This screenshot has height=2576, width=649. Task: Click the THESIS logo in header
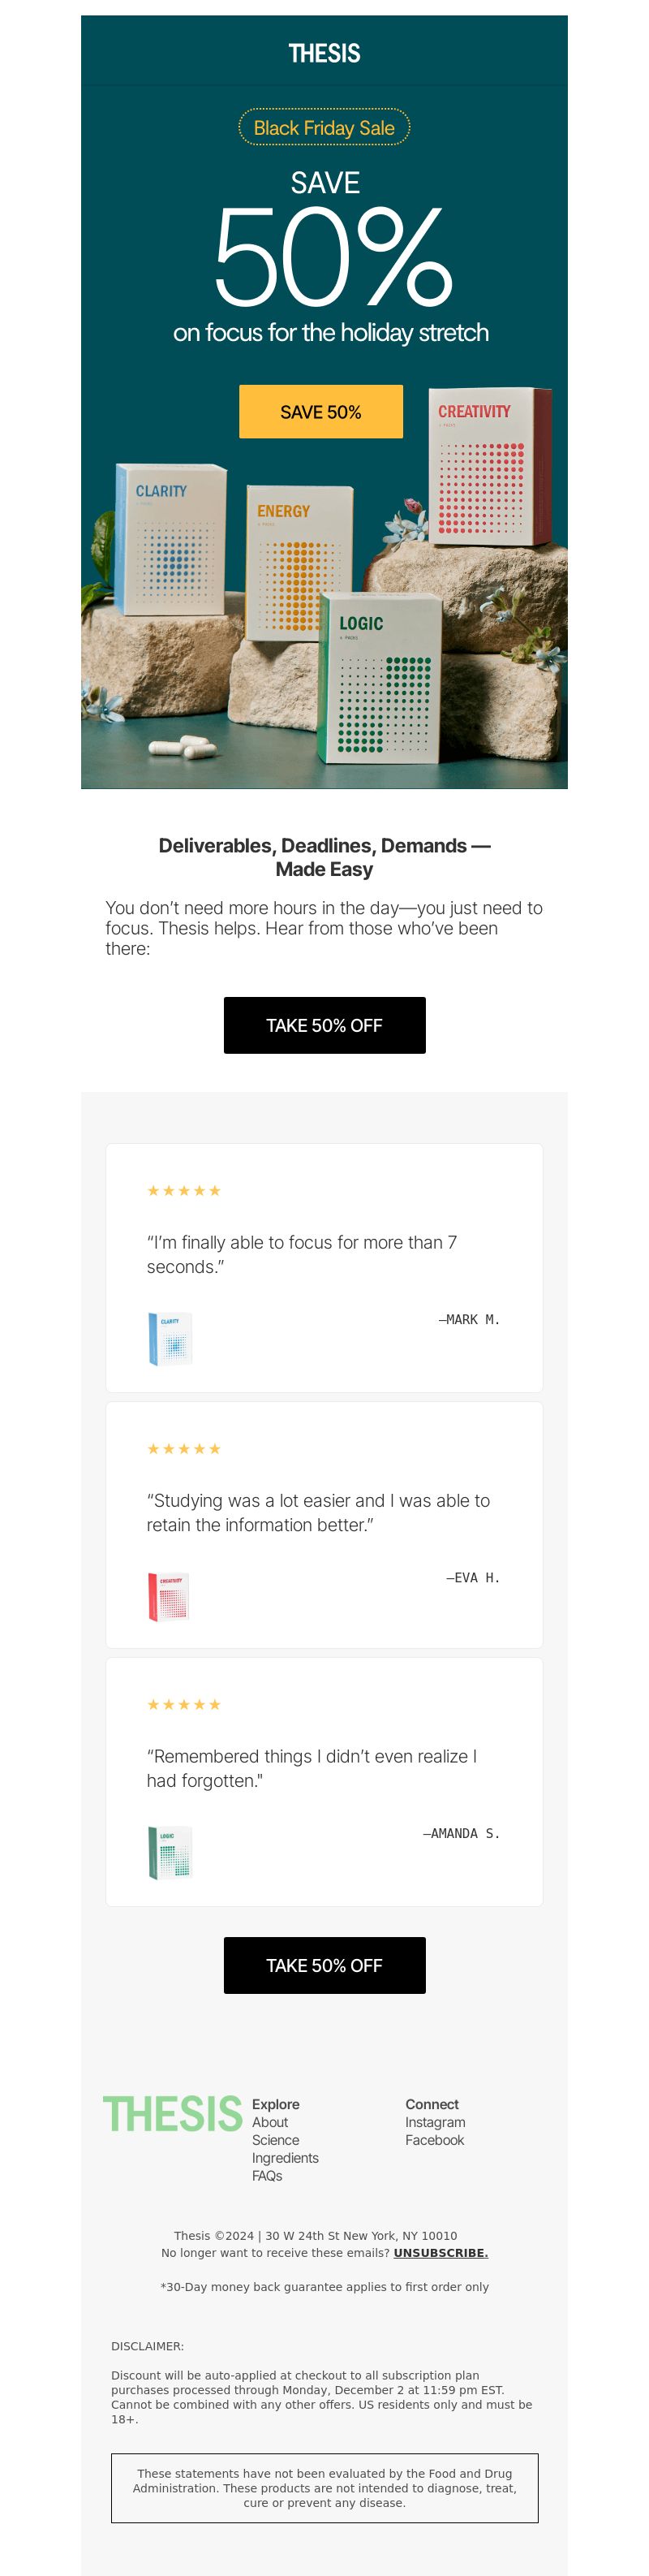pos(324,53)
